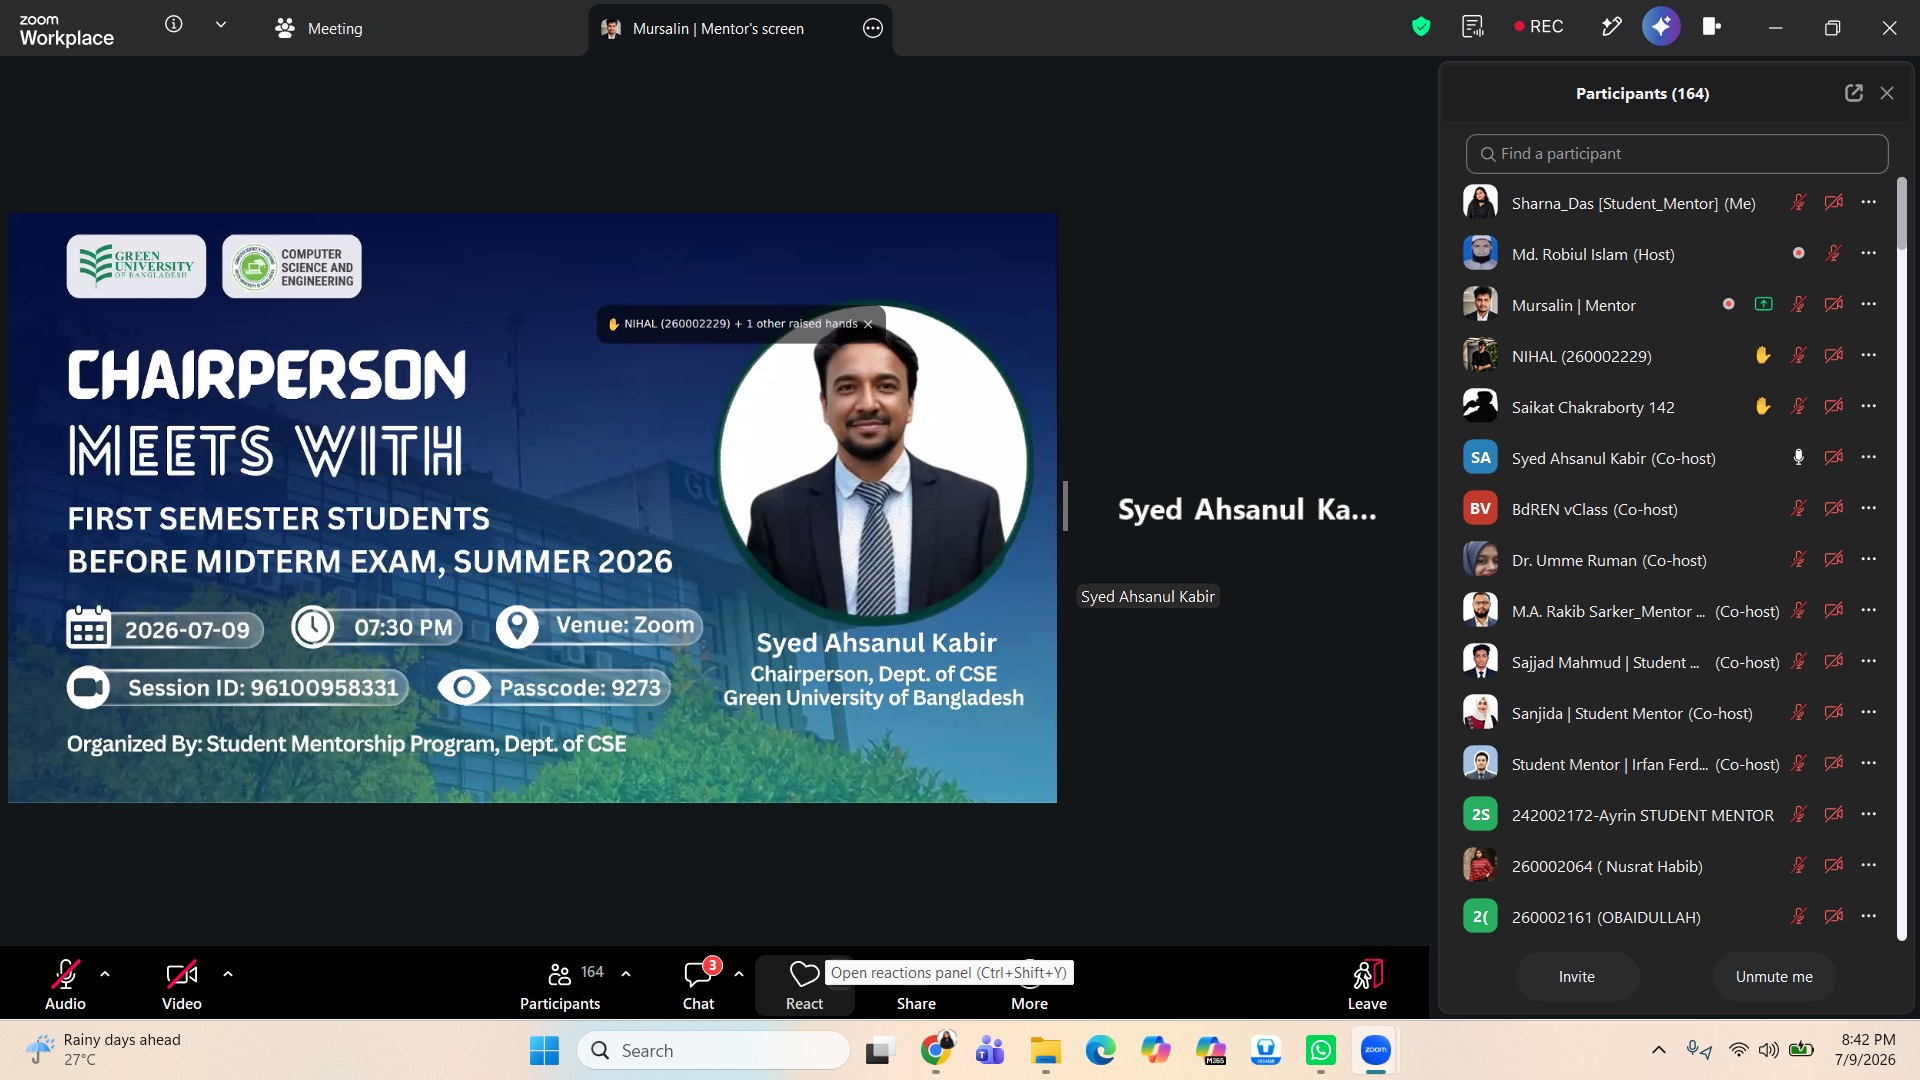The width and height of the screenshot is (1920, 1080).
Task: Expand the Chat options chevron
Action: [739, 974]
